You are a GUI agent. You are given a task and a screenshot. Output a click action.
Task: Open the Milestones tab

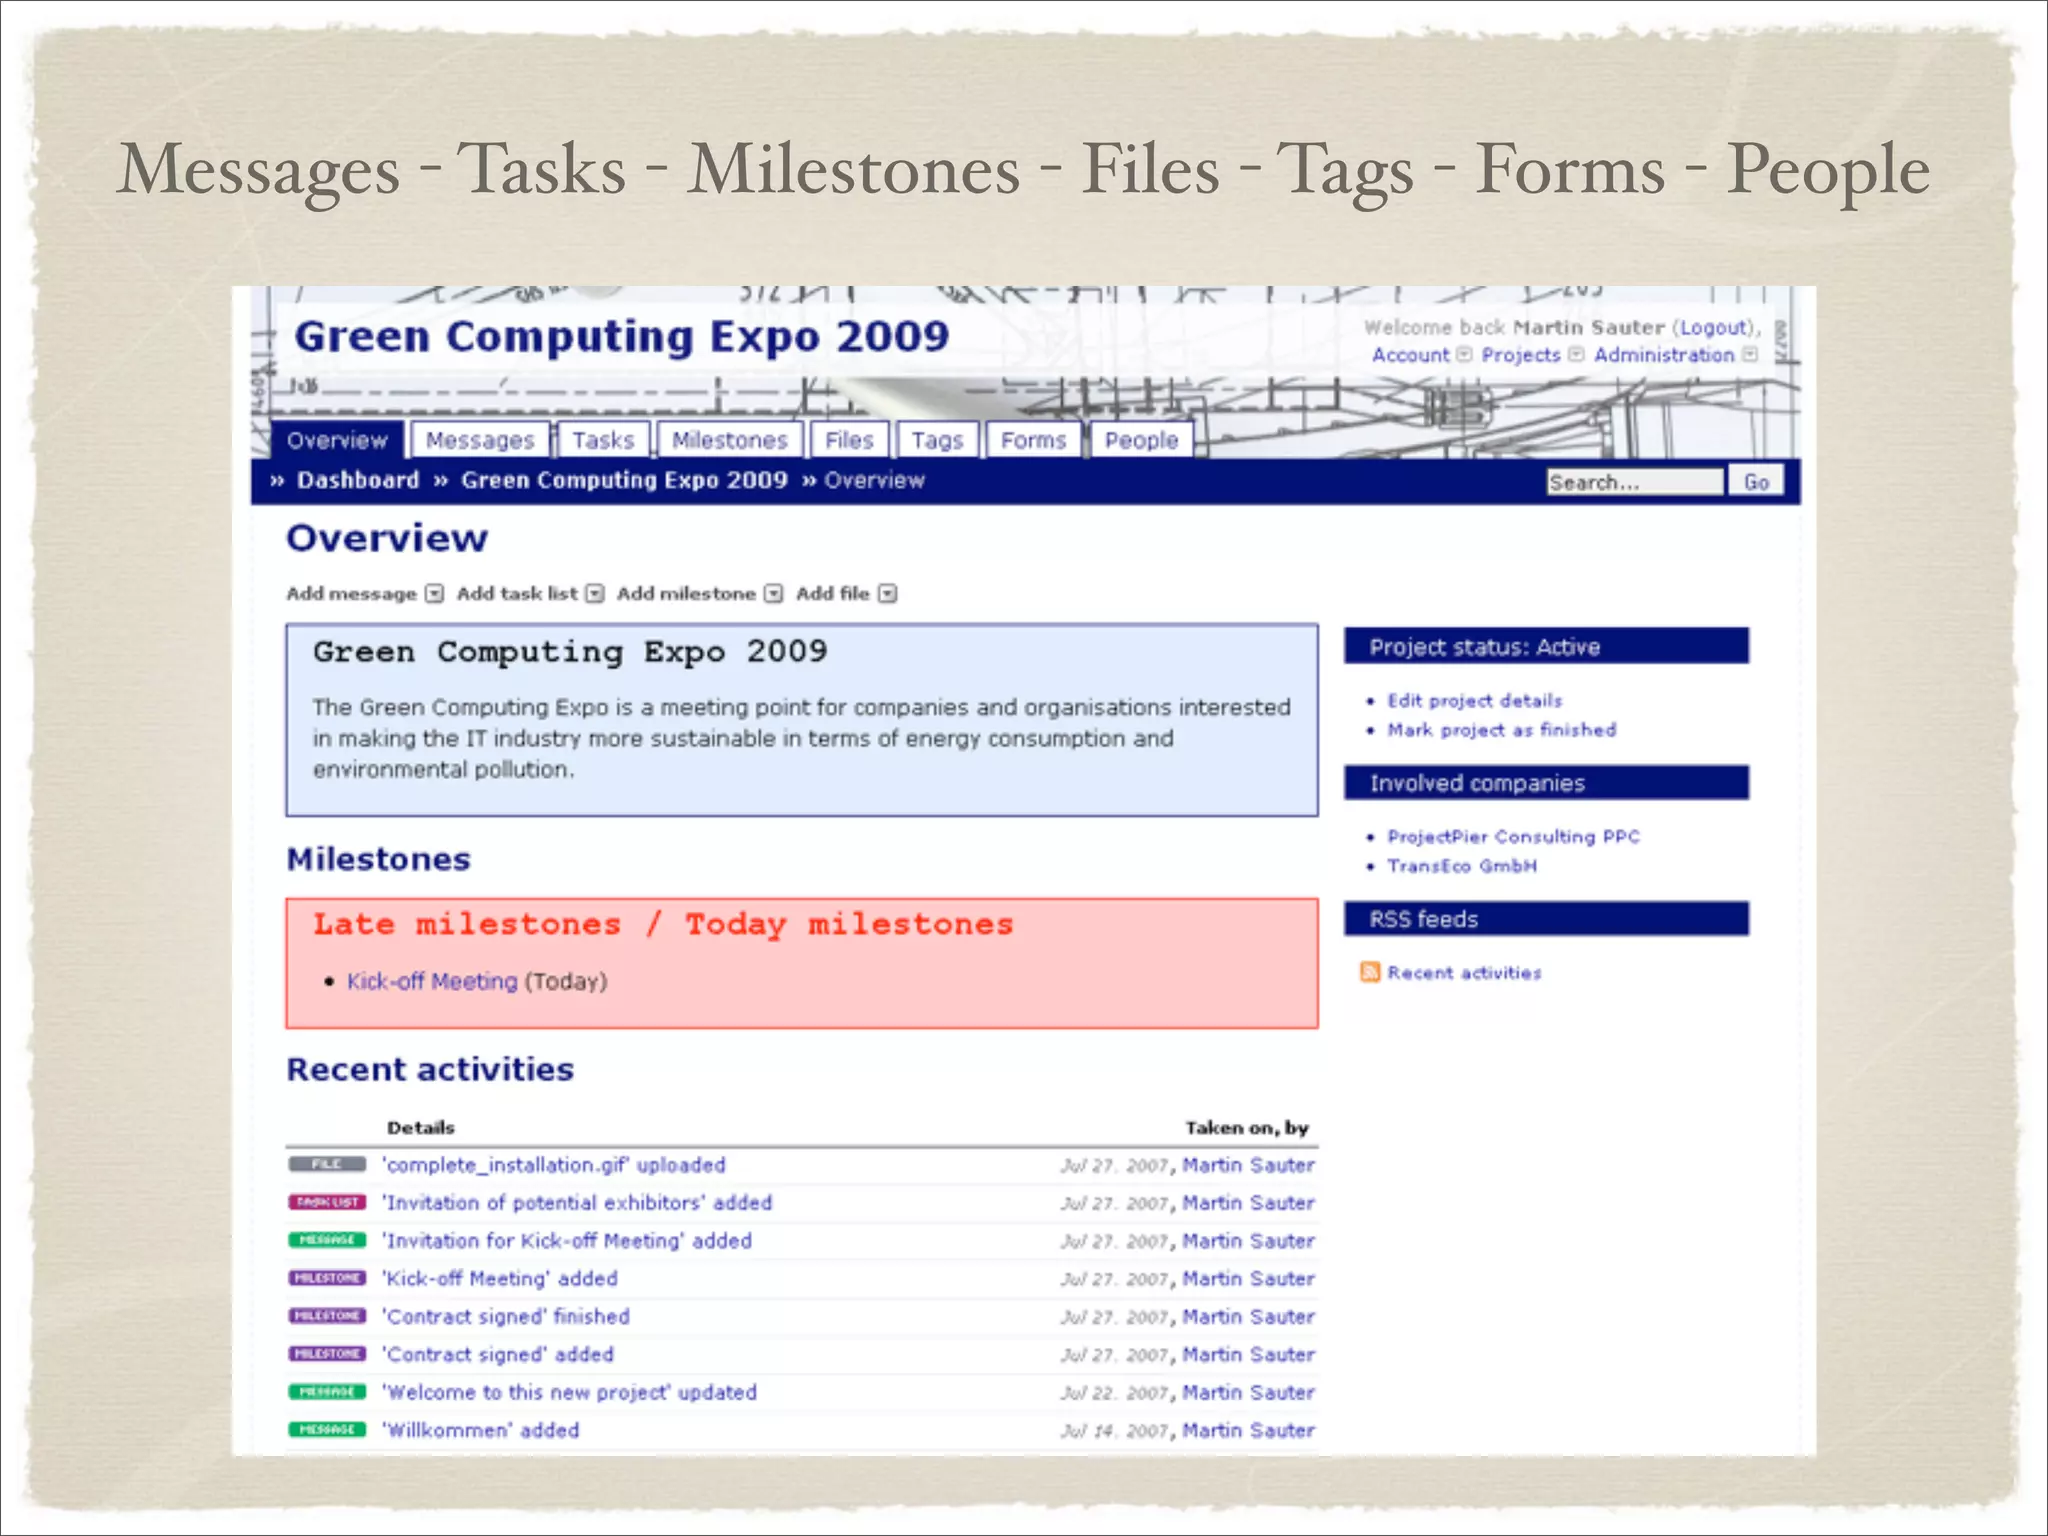tap(729, 440)
